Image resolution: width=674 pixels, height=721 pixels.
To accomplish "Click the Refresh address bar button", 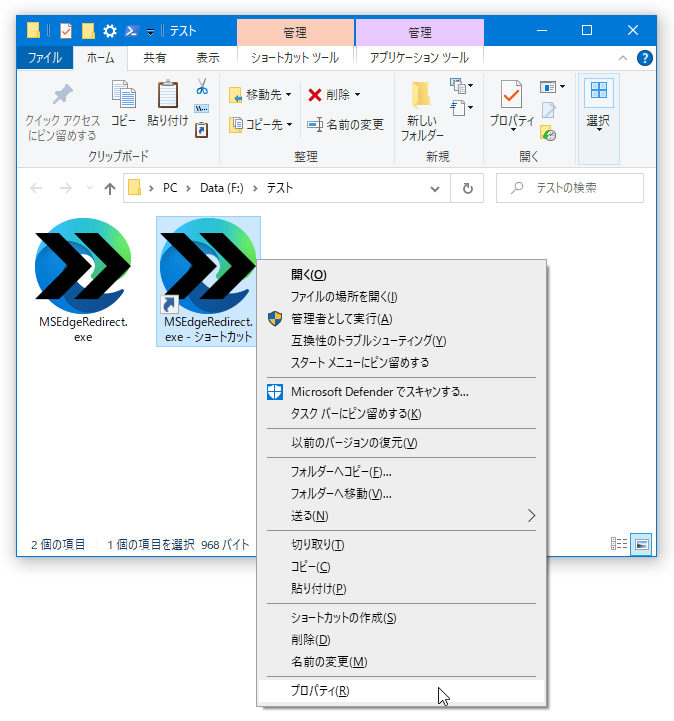I will tap(467, 188).
